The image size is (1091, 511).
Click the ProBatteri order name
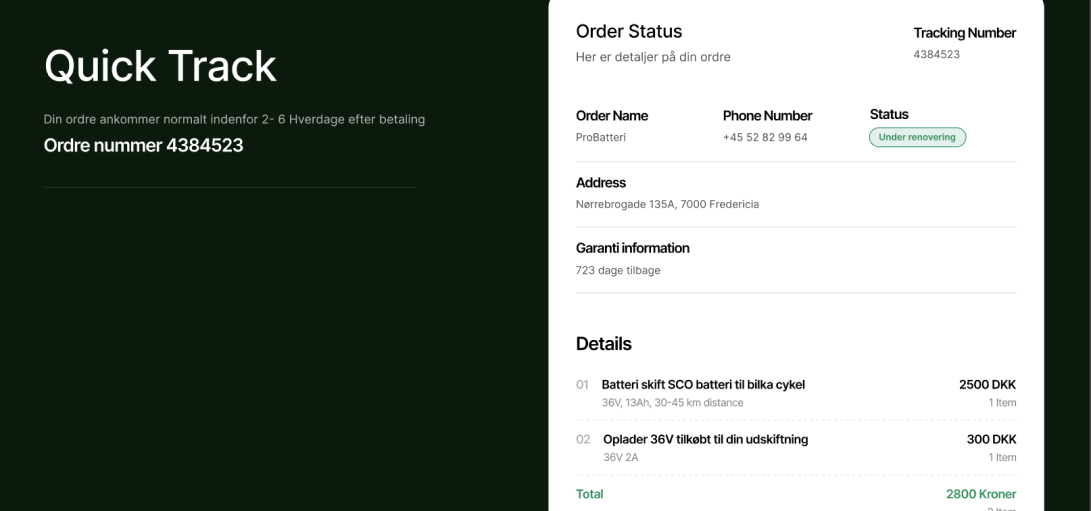[601, 137]
